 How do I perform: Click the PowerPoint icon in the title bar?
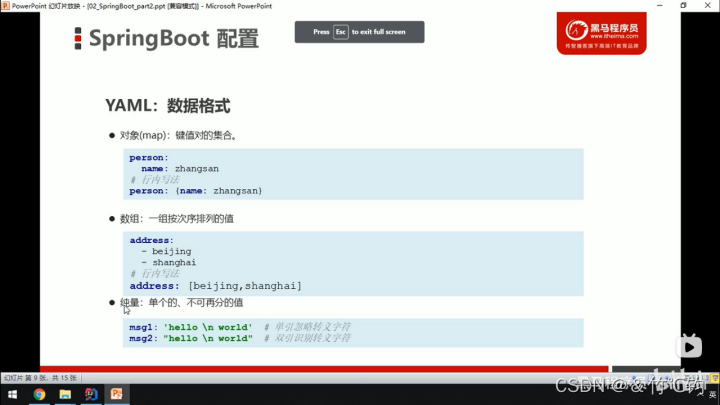click(x=5, y=6)
